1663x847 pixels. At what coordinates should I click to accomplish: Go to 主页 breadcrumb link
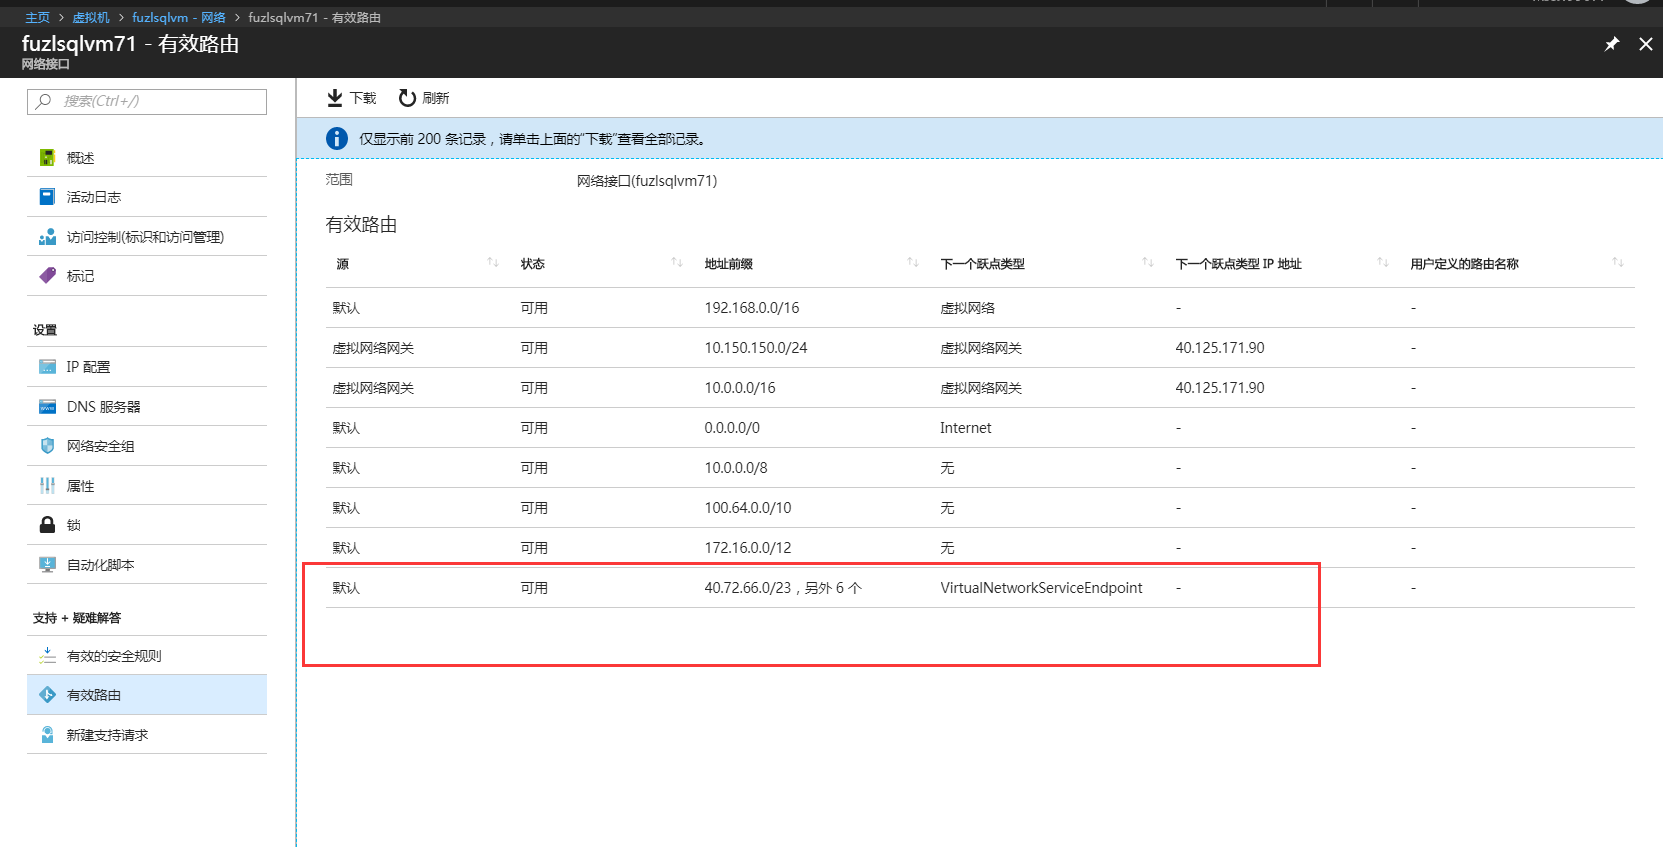pos(37,18)
